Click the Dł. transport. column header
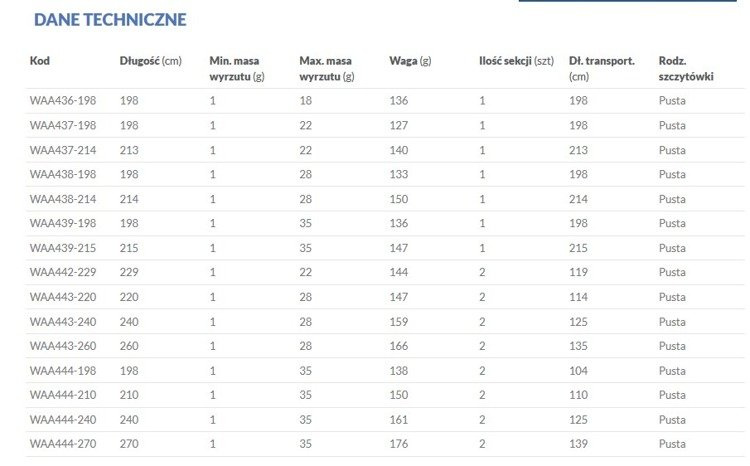 point(601,68)
